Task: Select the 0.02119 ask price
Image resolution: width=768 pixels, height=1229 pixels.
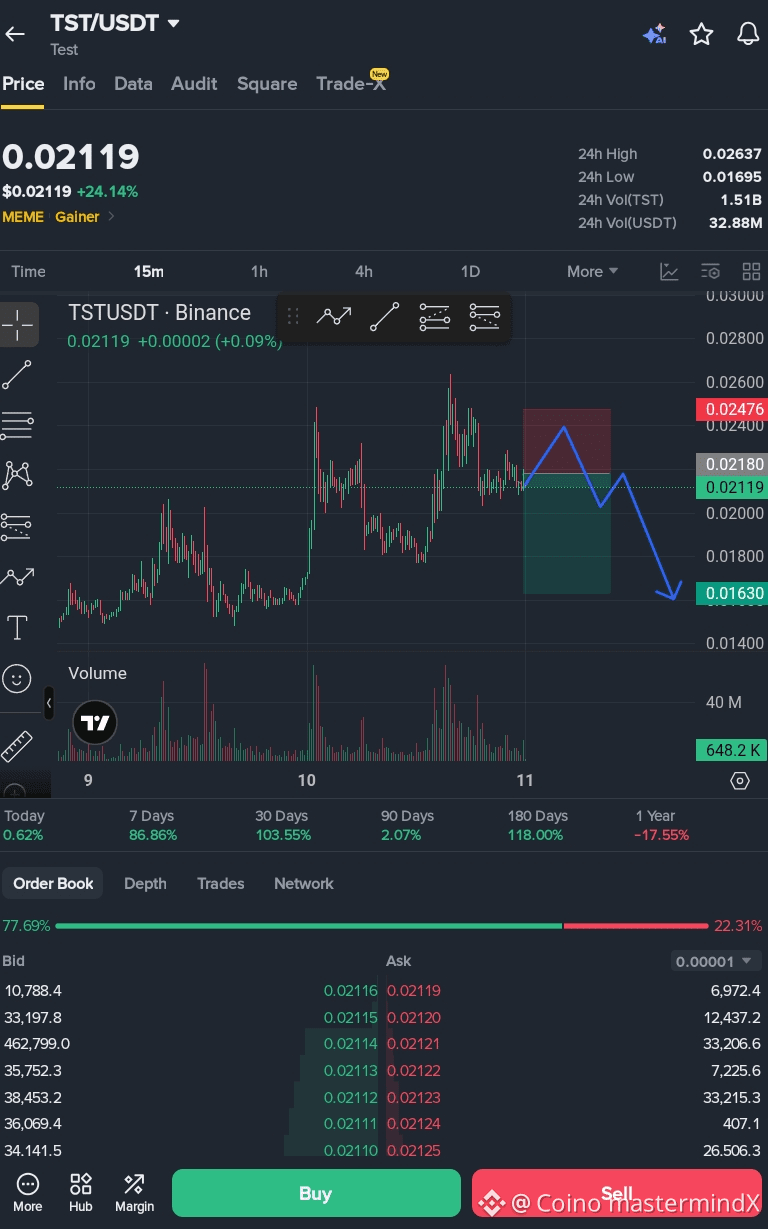Action: 414,991
